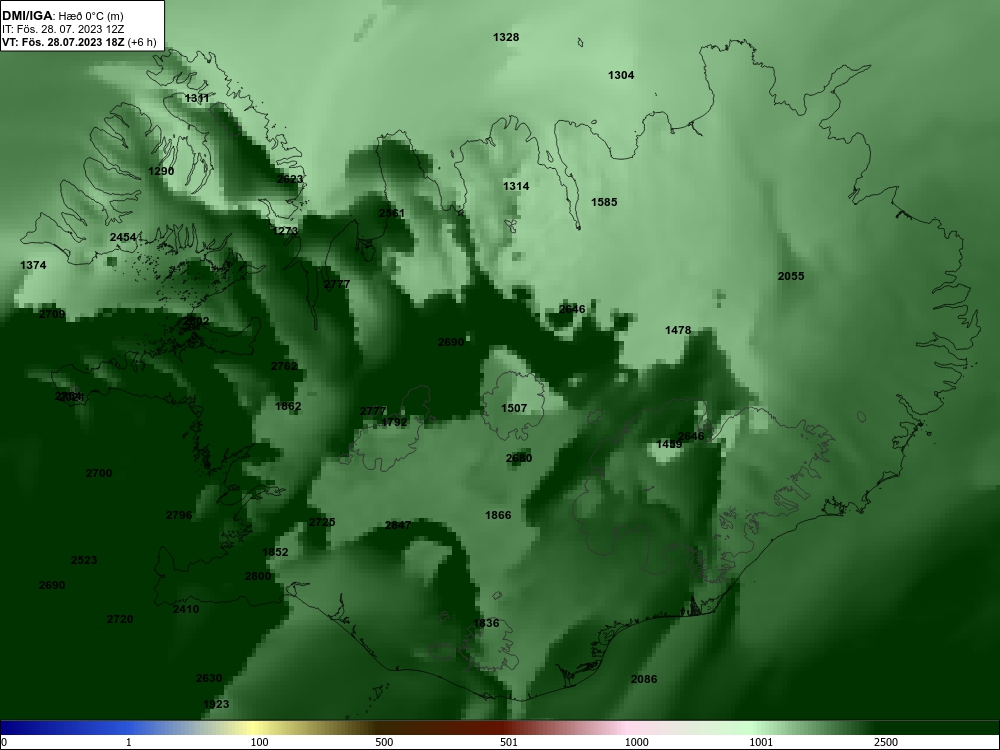Image resolution: width=1000 pixels, height=750 pixels.
Task: Click the 2796 height value label
Action: [179, 515]
